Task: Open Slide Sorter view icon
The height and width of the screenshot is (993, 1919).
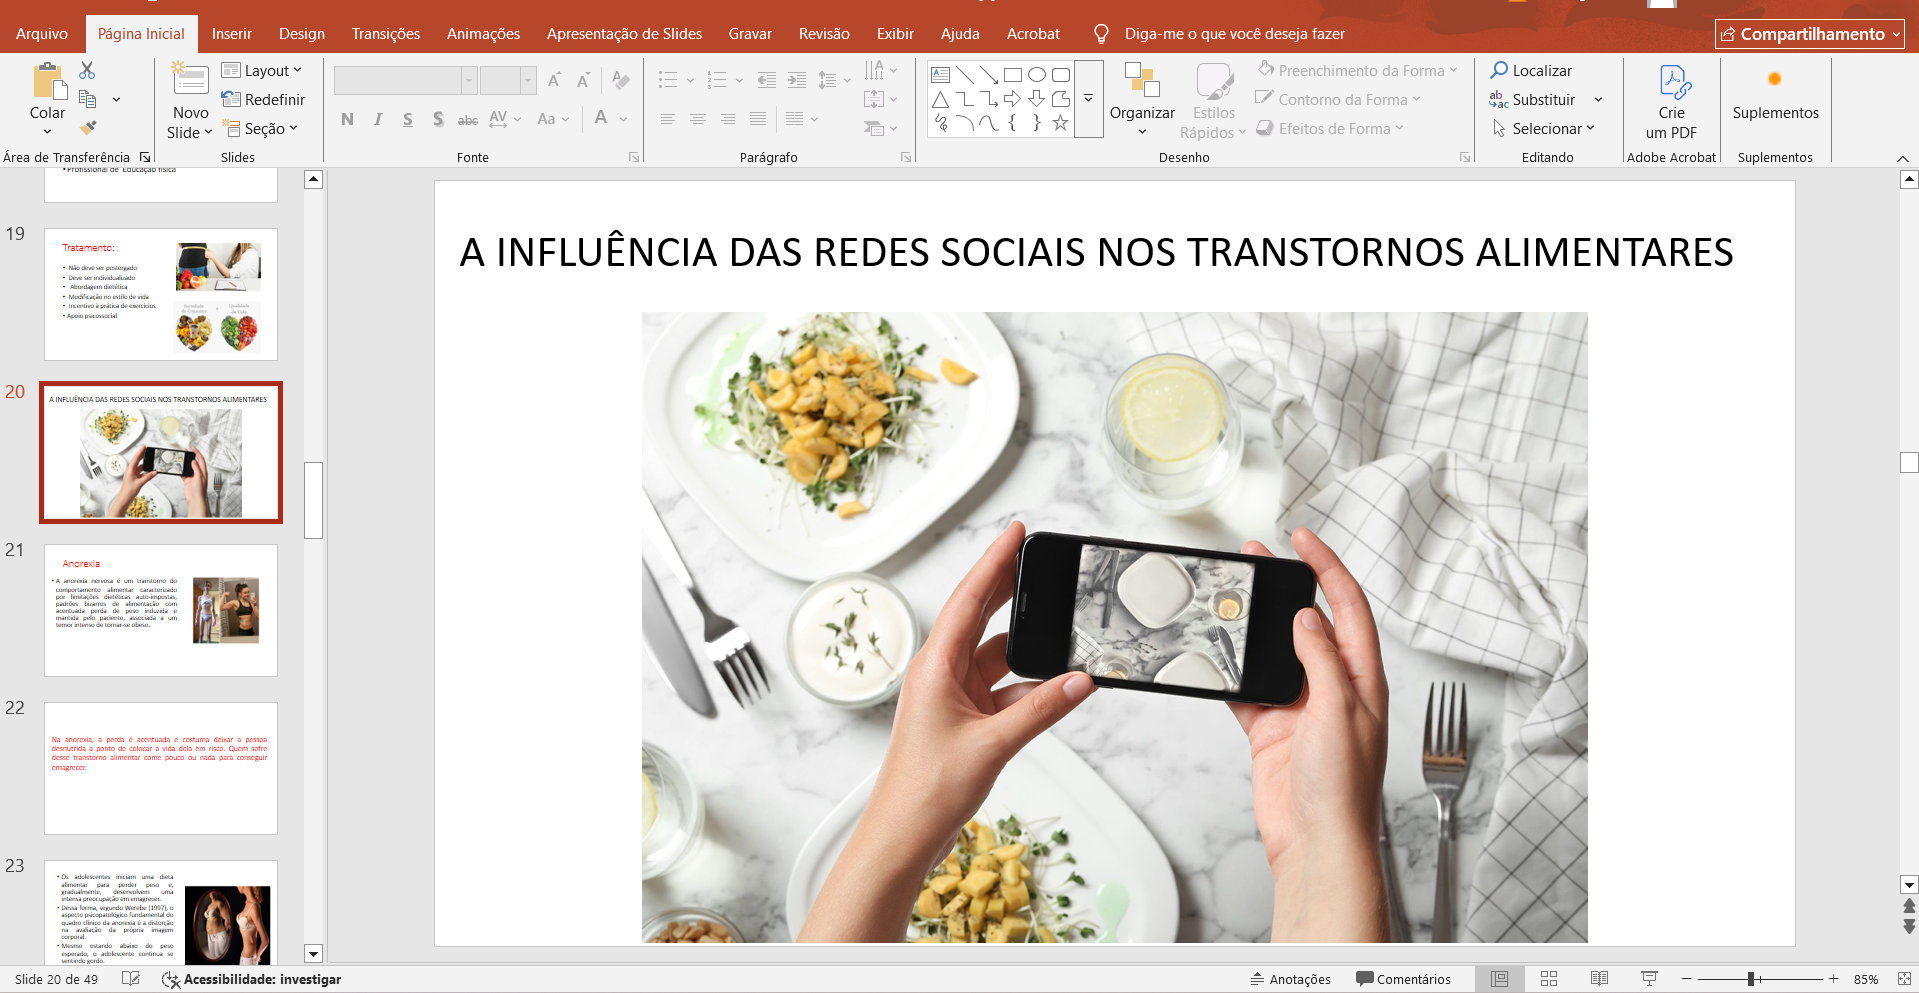Action: click(1549, 979)
